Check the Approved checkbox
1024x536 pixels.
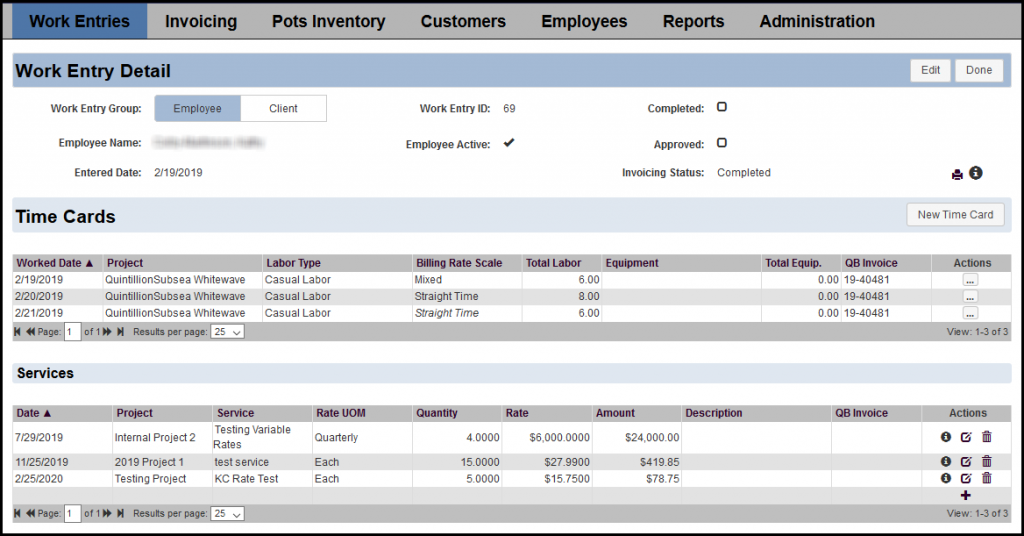click(722, 143)
